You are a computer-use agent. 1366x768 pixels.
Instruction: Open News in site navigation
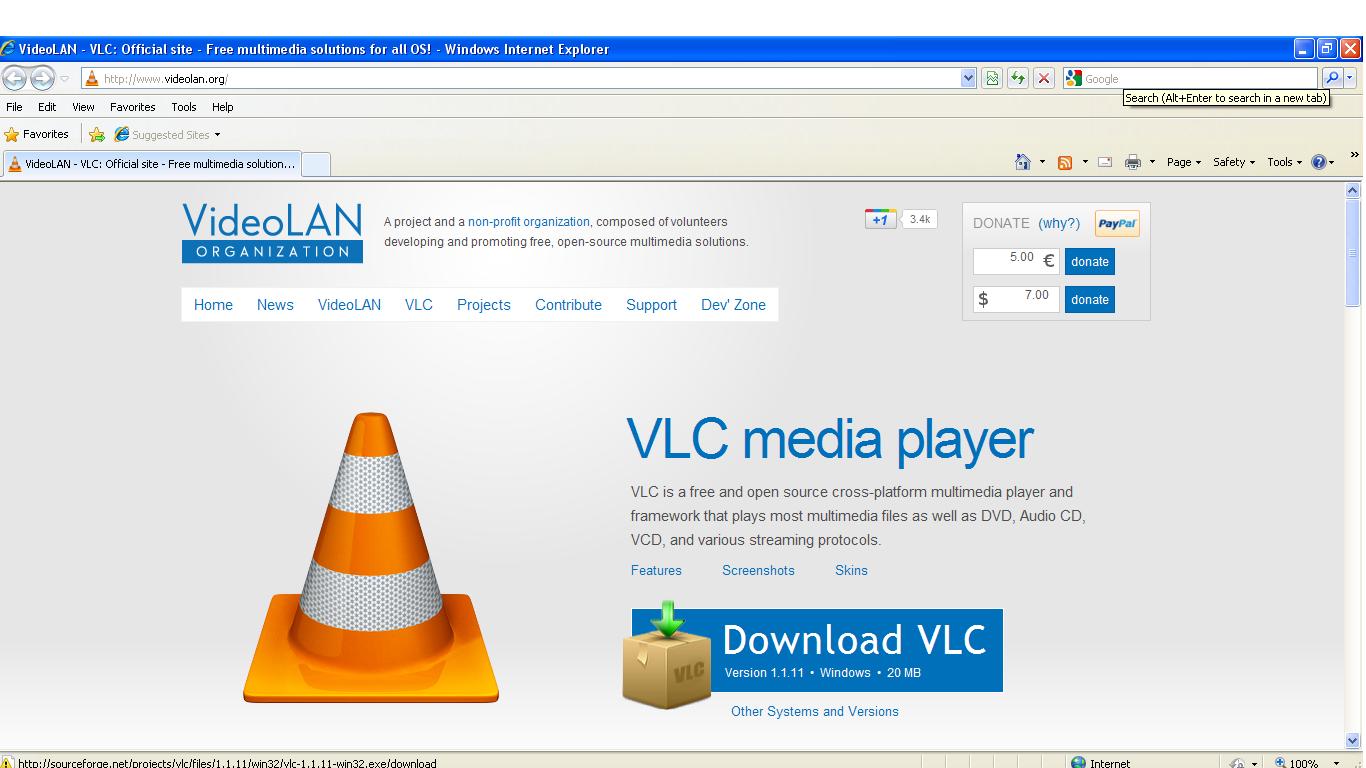point(275,305)
